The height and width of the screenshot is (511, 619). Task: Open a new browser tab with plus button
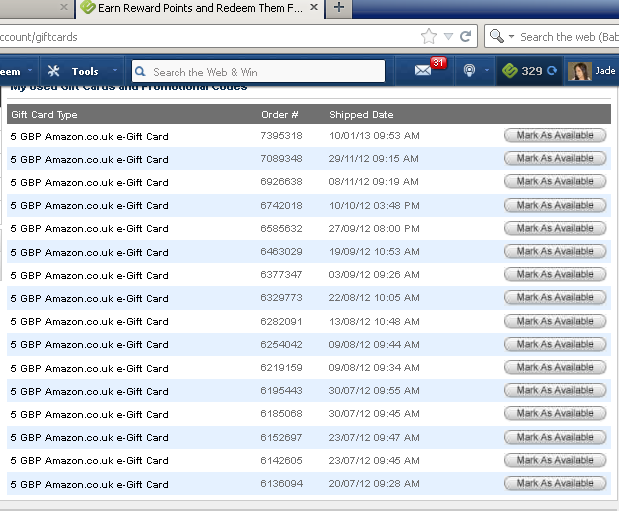(x=339, y=8)
